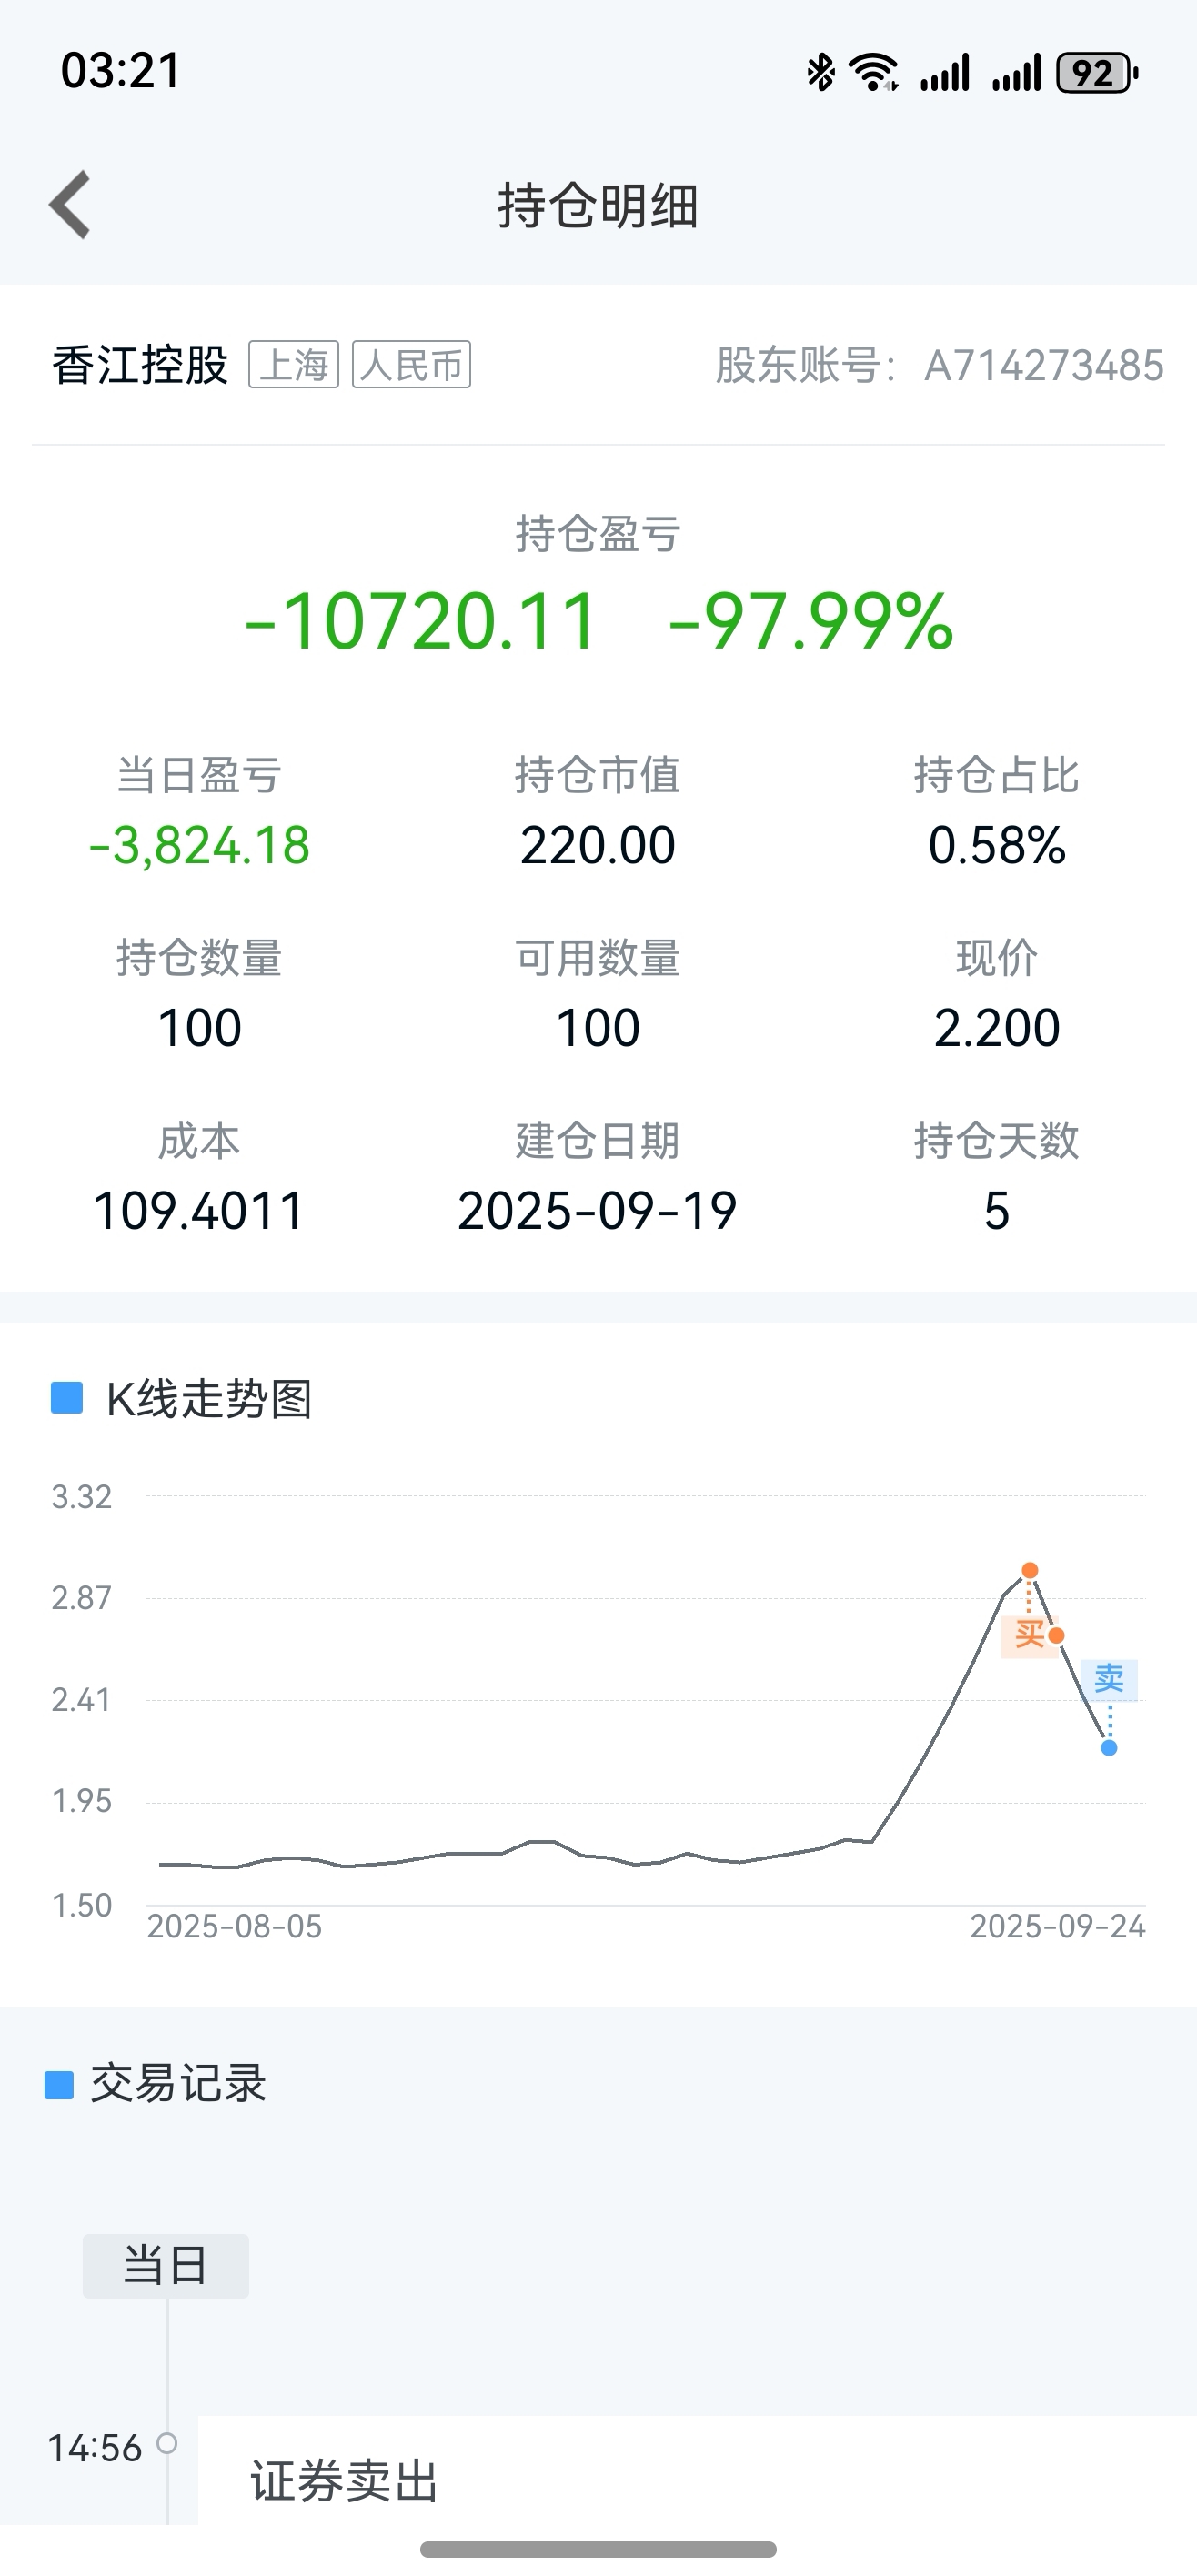1197x2576 pixels.
Task: Tap the orange 买 marker on chart
Action: point(1029,1636)
